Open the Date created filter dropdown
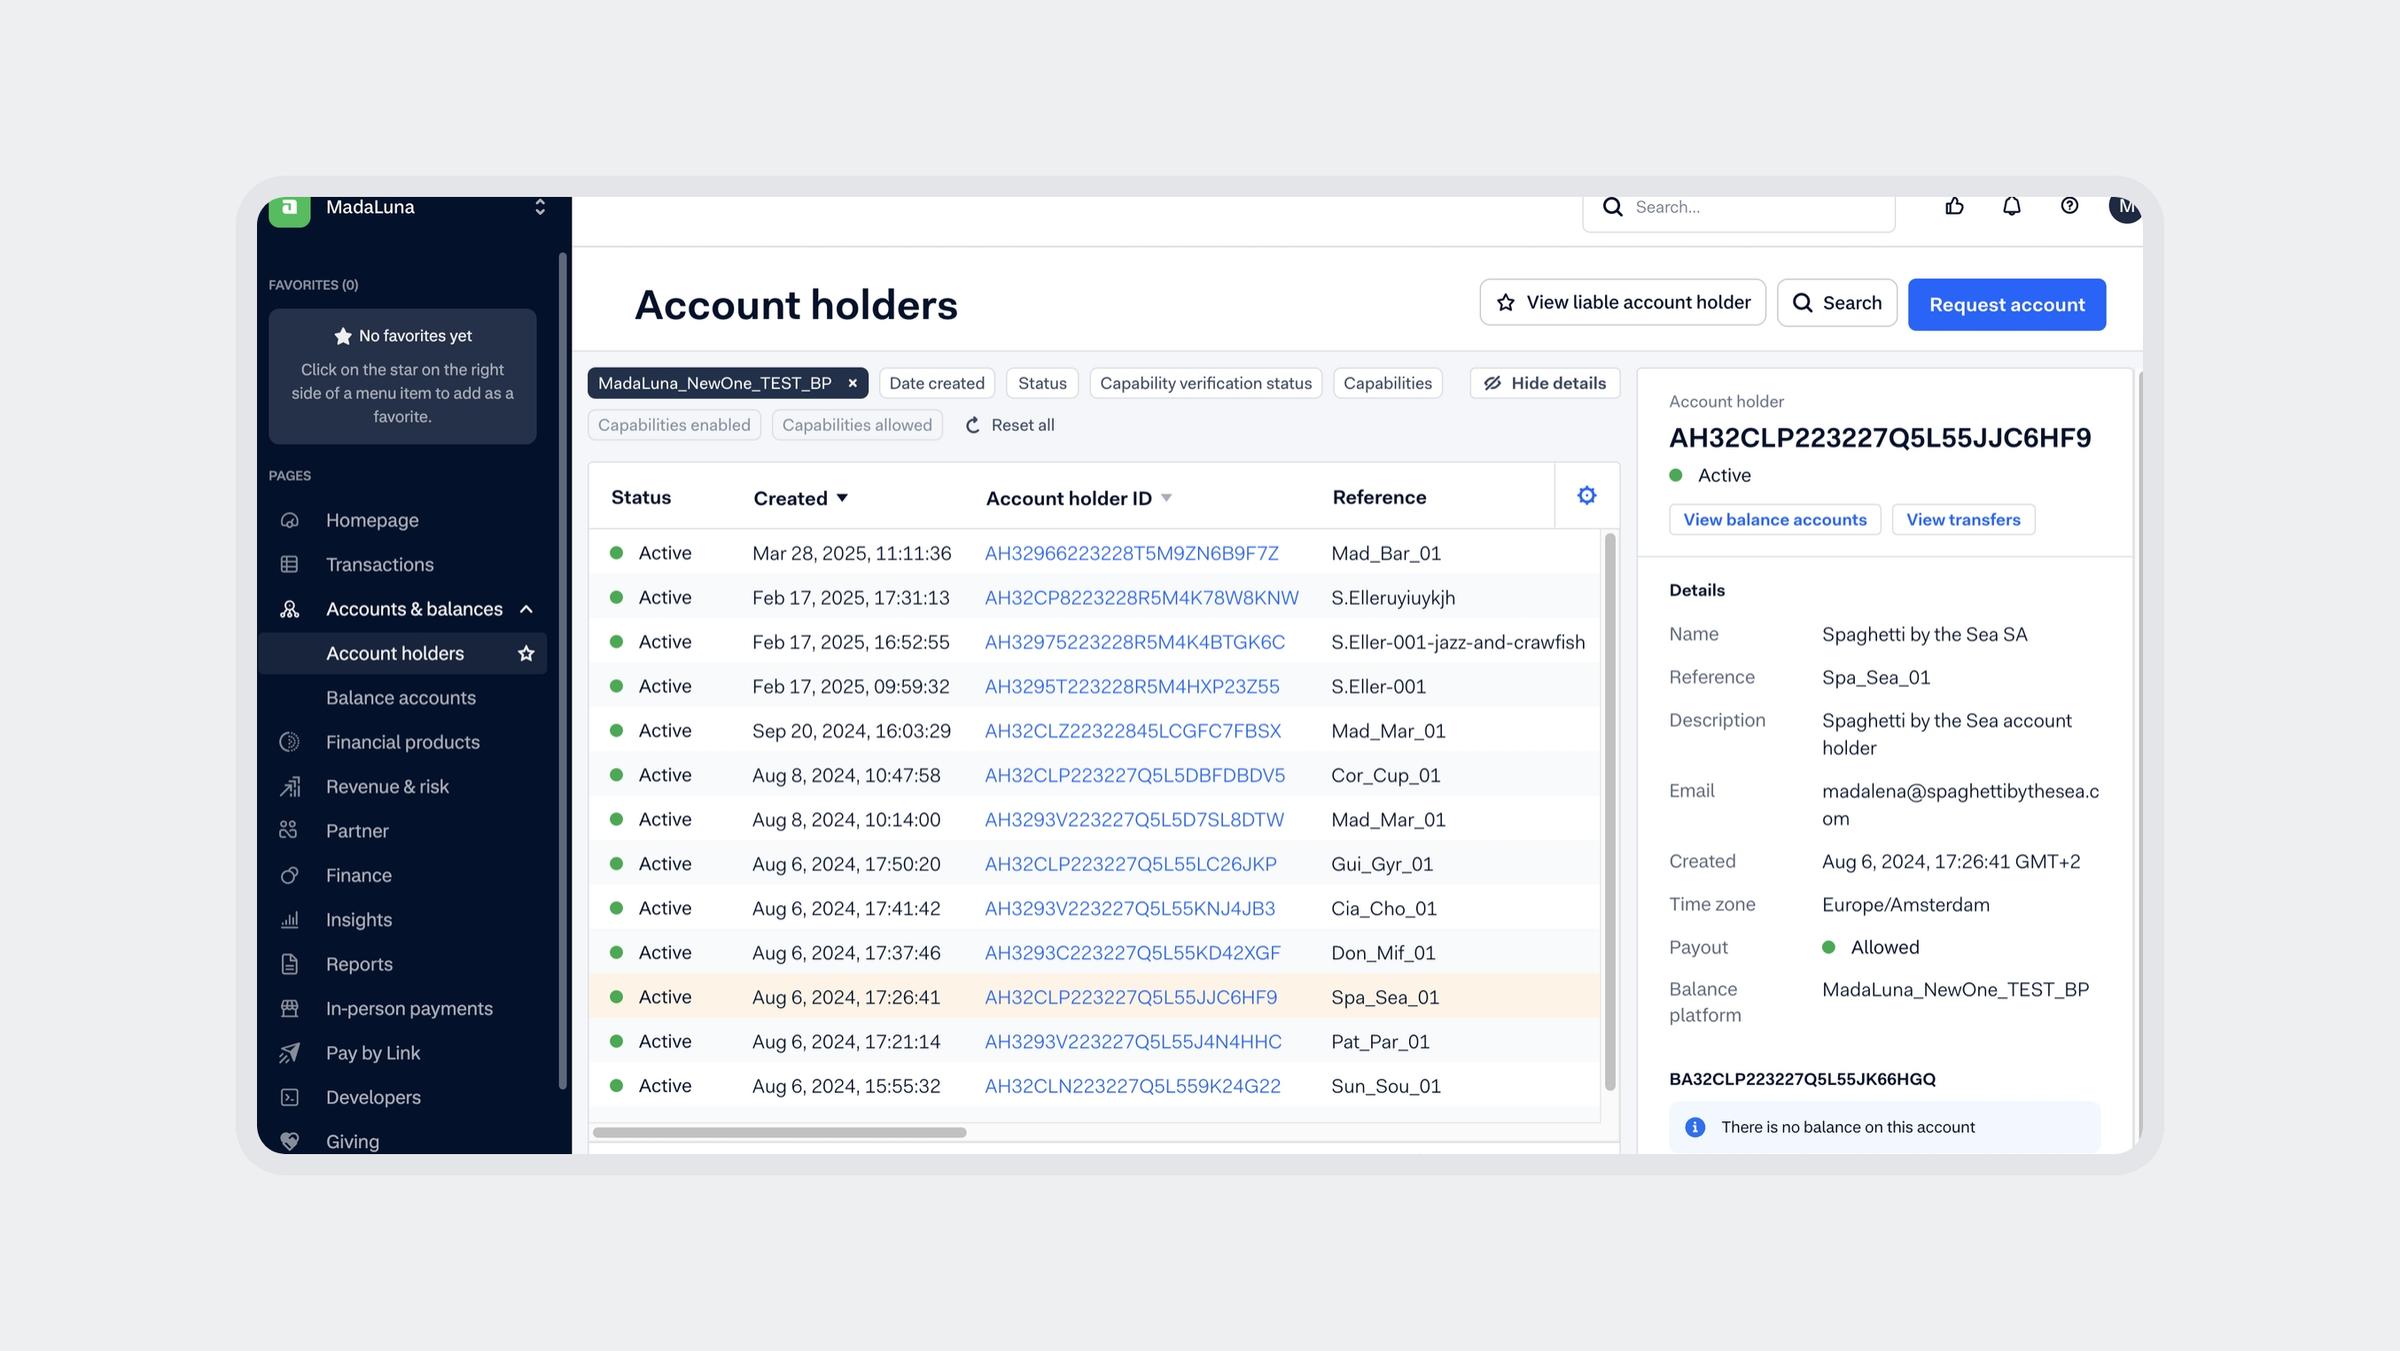Screen dimensions: 2400x1351 [x=936, y=382]
